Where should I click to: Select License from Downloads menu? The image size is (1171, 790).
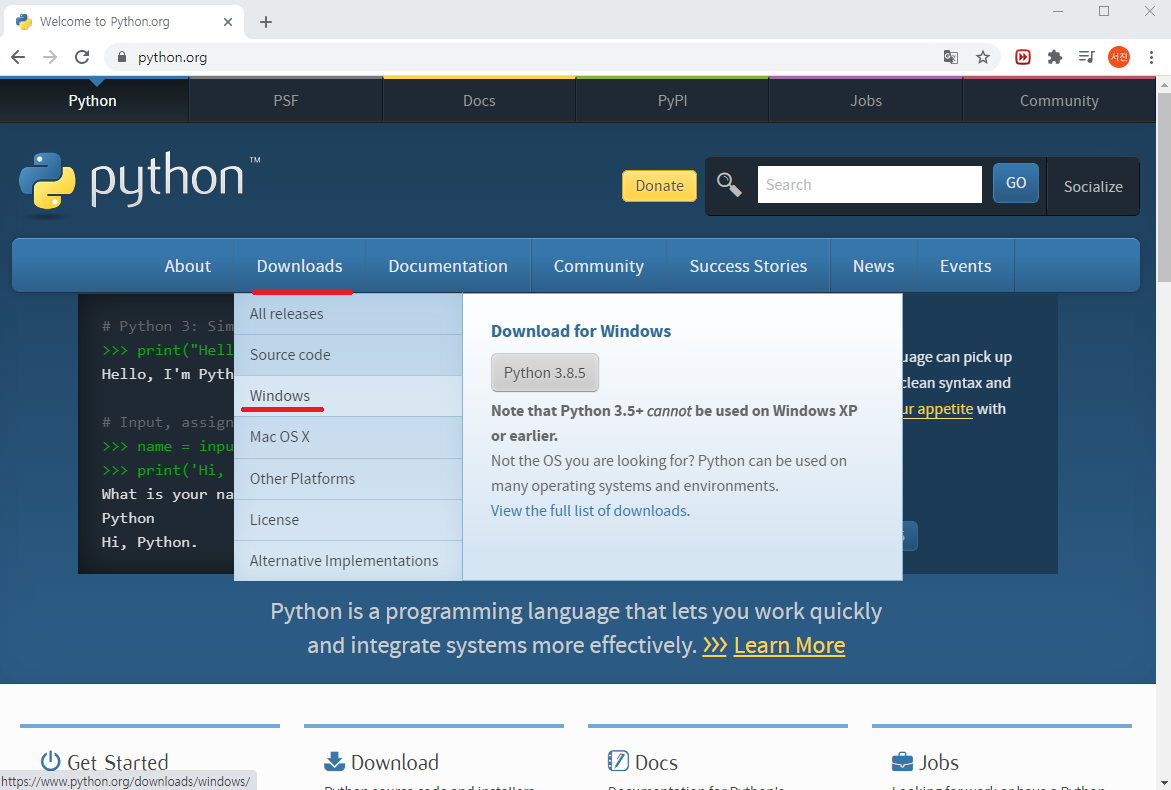(348, 520)
